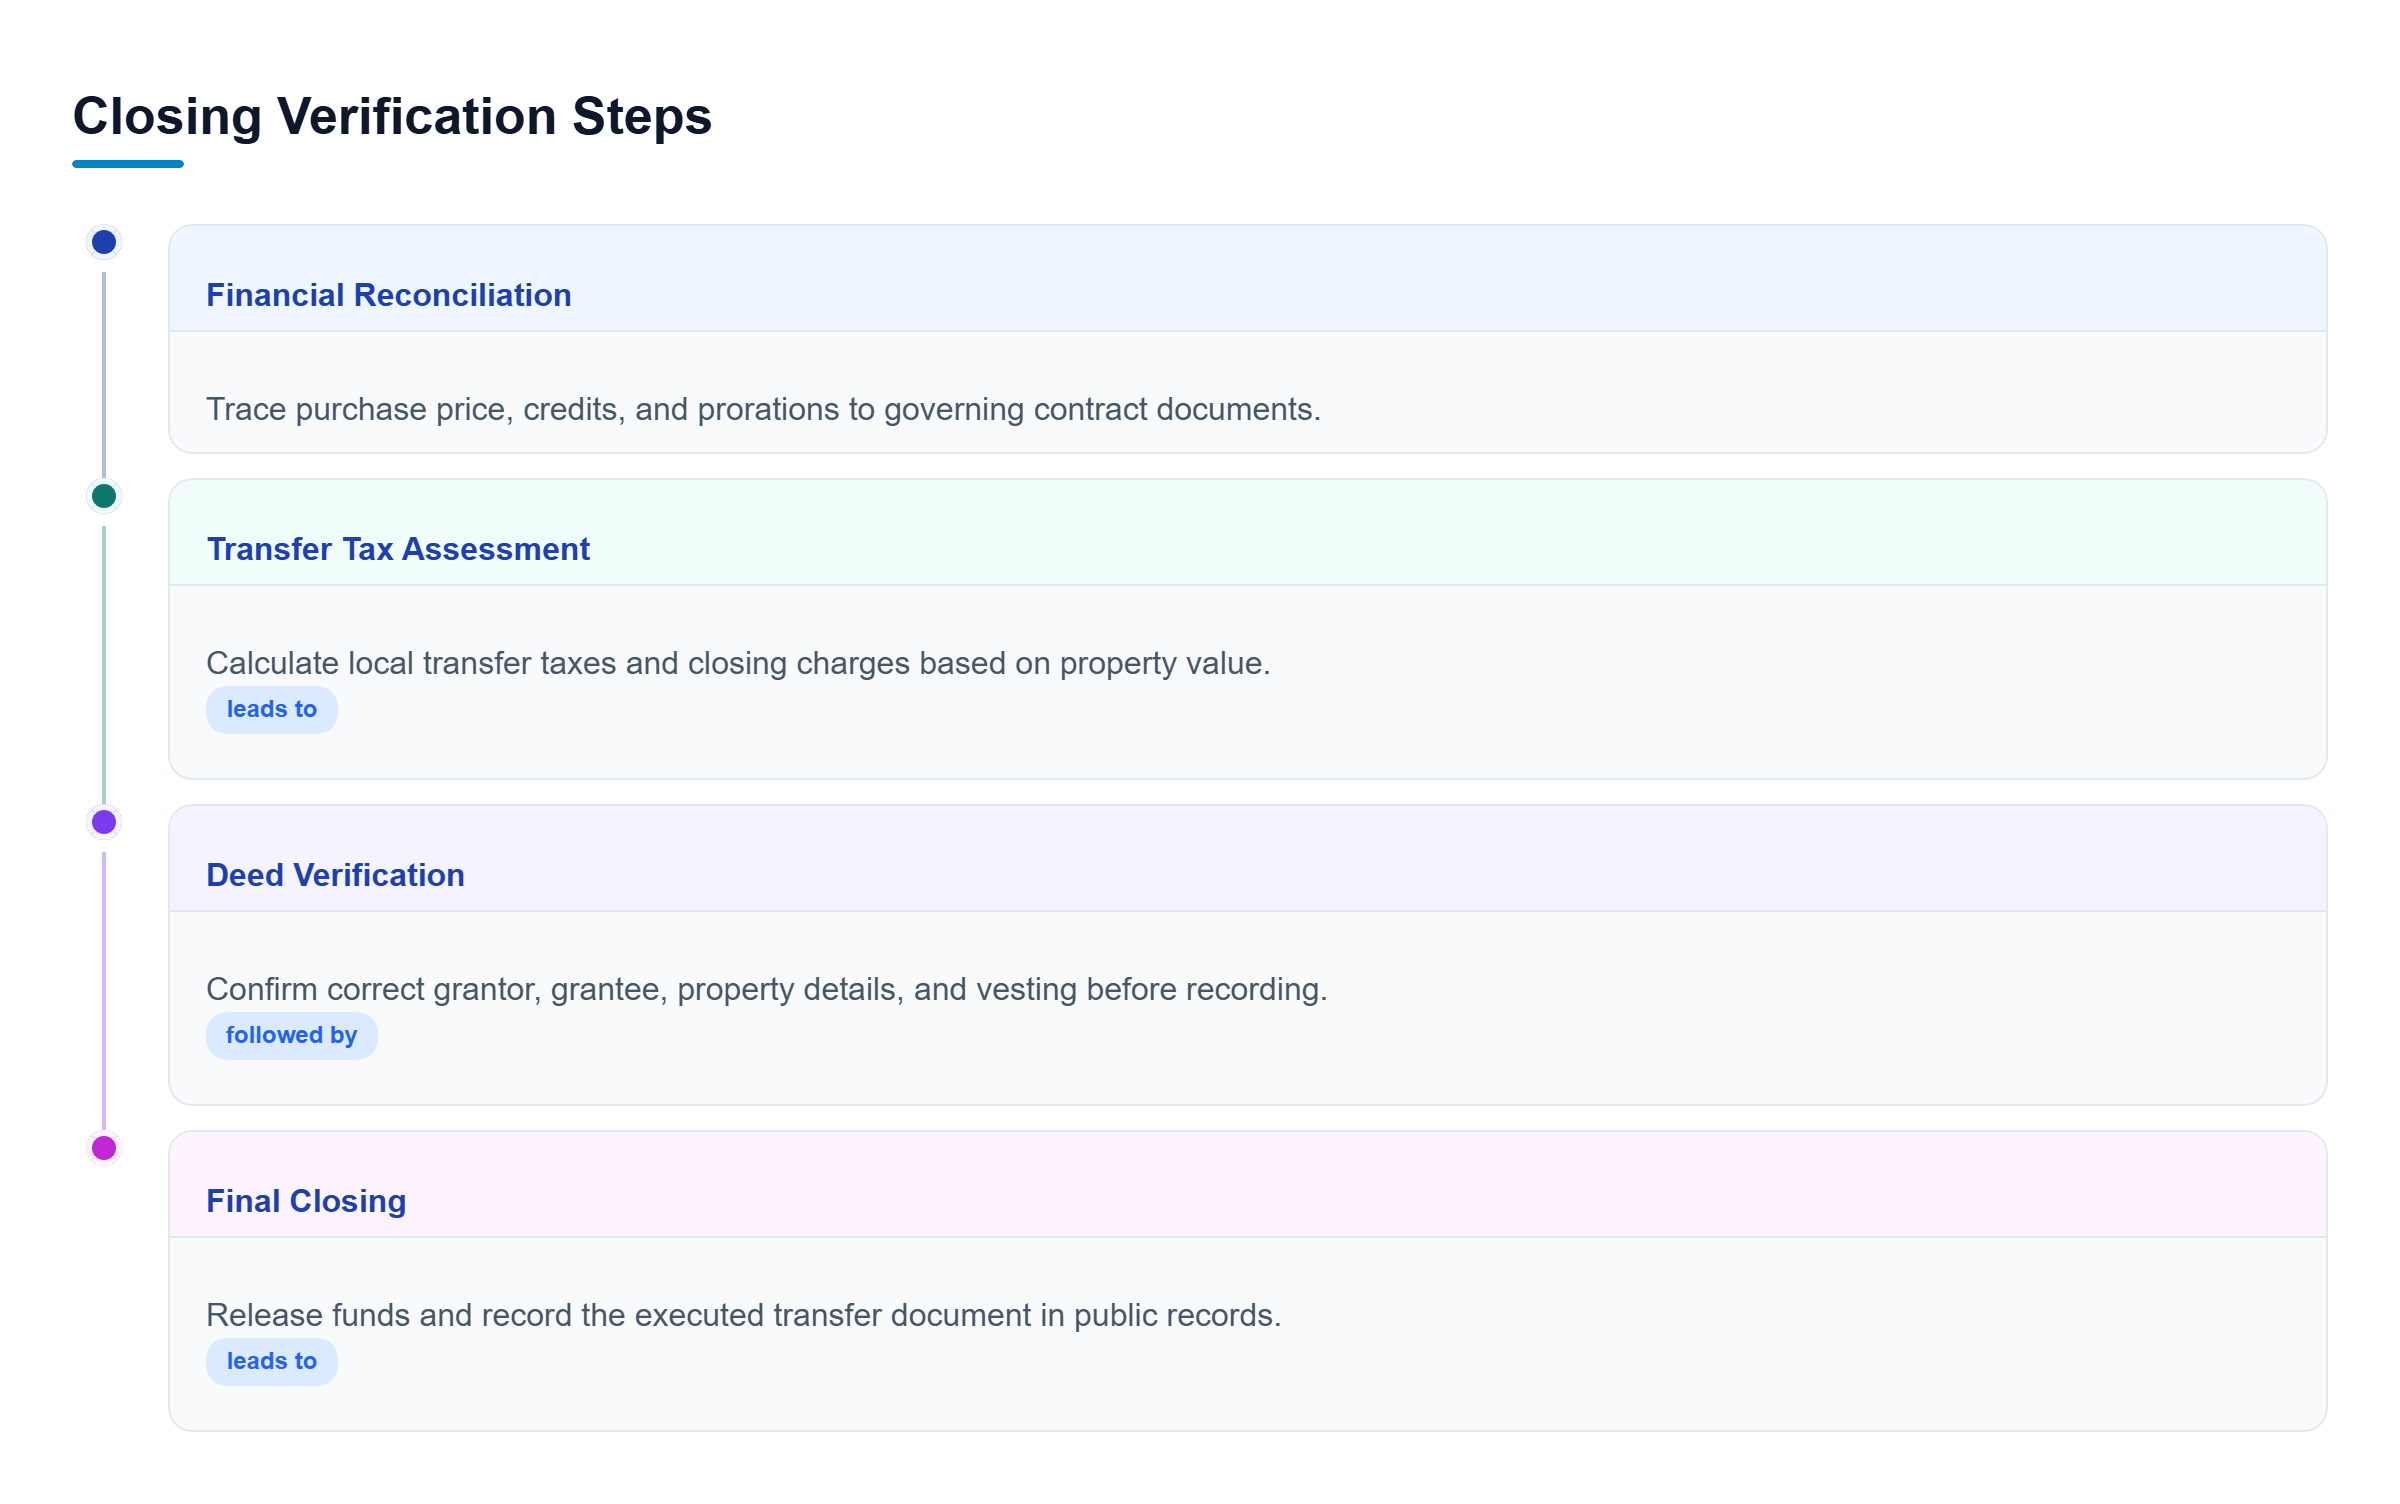Open the Financial Reconciliation heading
Image resolution: width=2400 pixels, height=1504 pixels.
click(388, 295)
